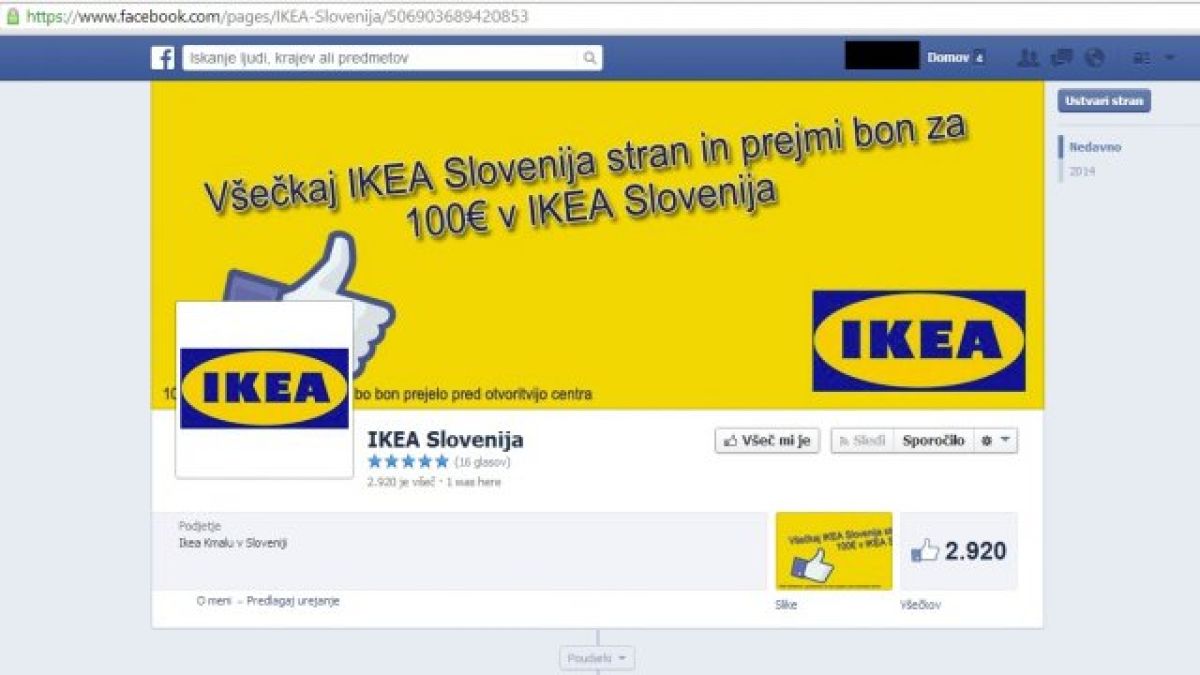The height and width of the screenshot is (675, 1200).
Task: Open the Slike photos thumbnail
Action: pos(834,551)
